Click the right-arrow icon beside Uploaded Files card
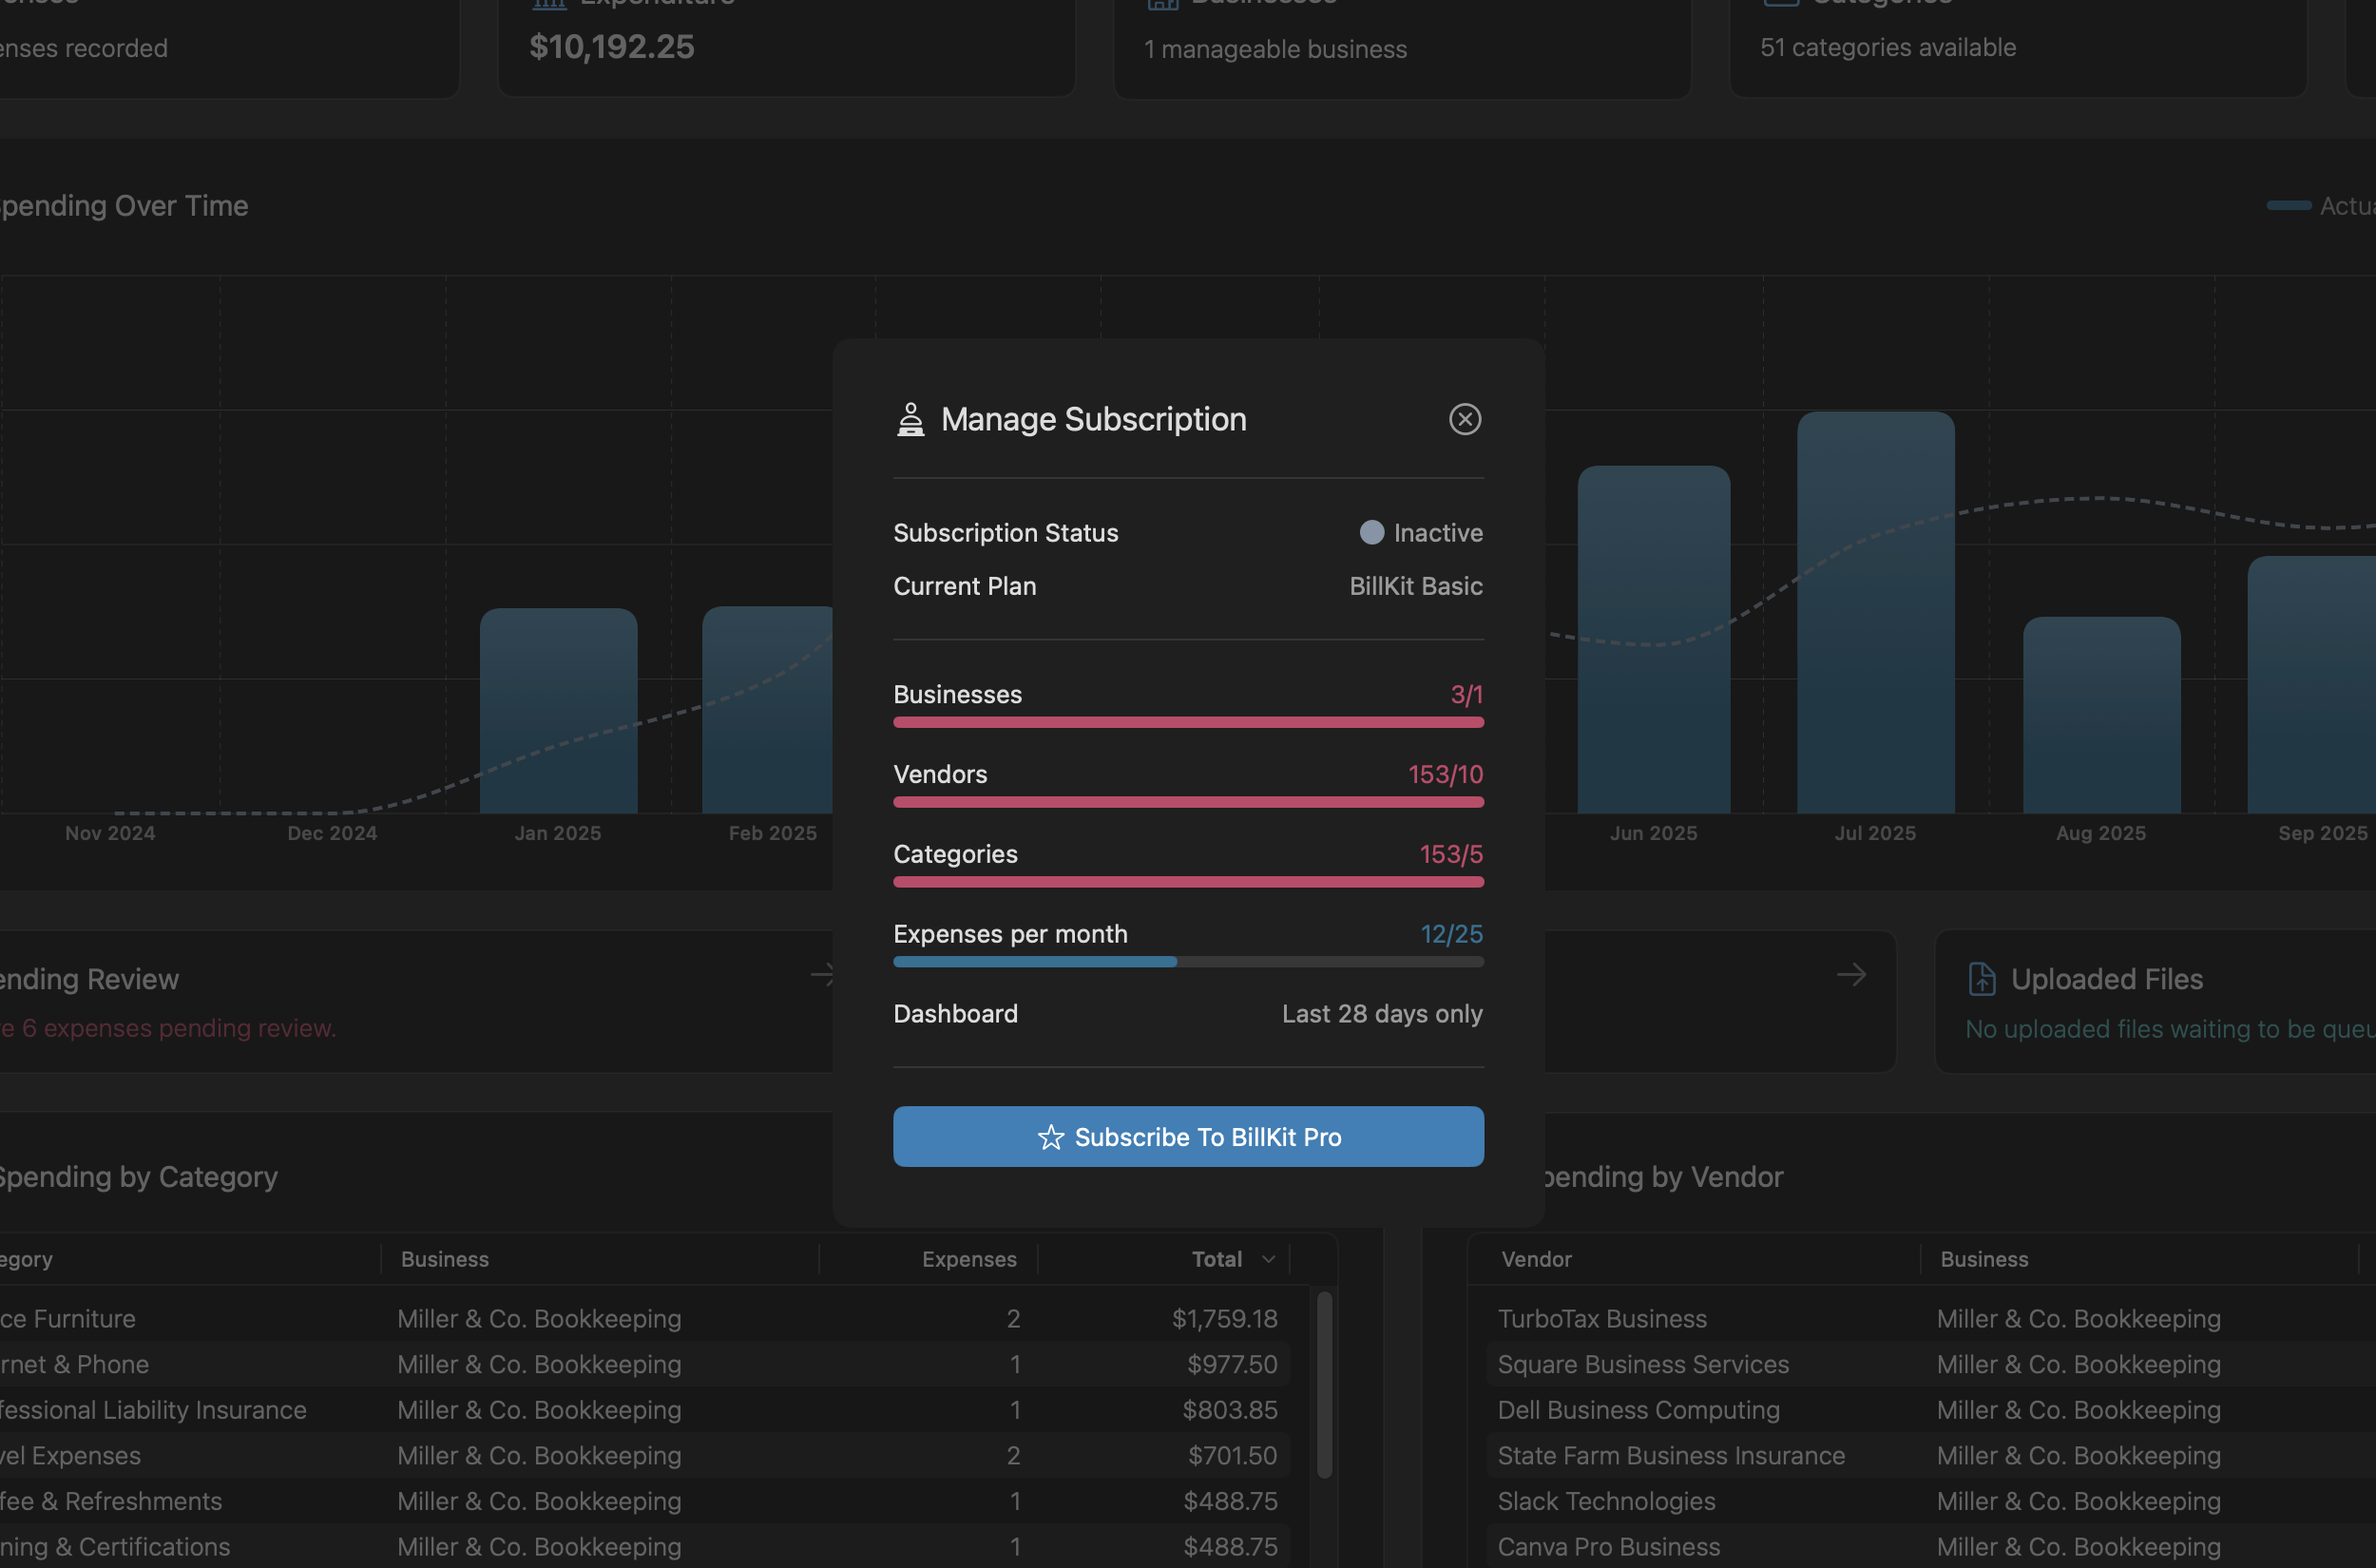The width and height of the screenshot is (2376, 1568). pyautogui.click(x=1851, y=974)
